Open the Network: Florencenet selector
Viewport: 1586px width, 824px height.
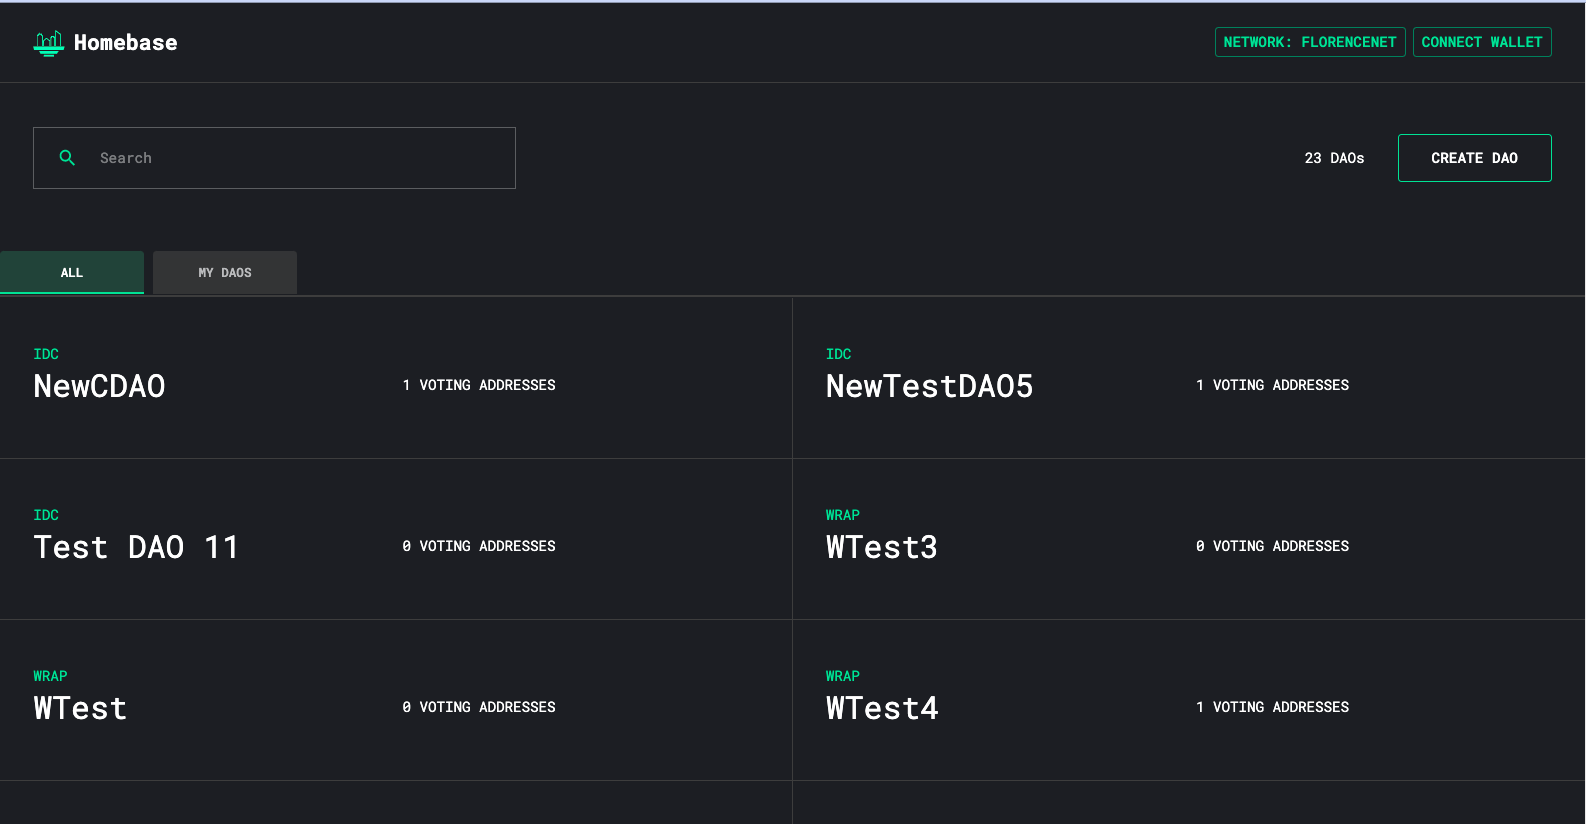[x=1309, y=42]
